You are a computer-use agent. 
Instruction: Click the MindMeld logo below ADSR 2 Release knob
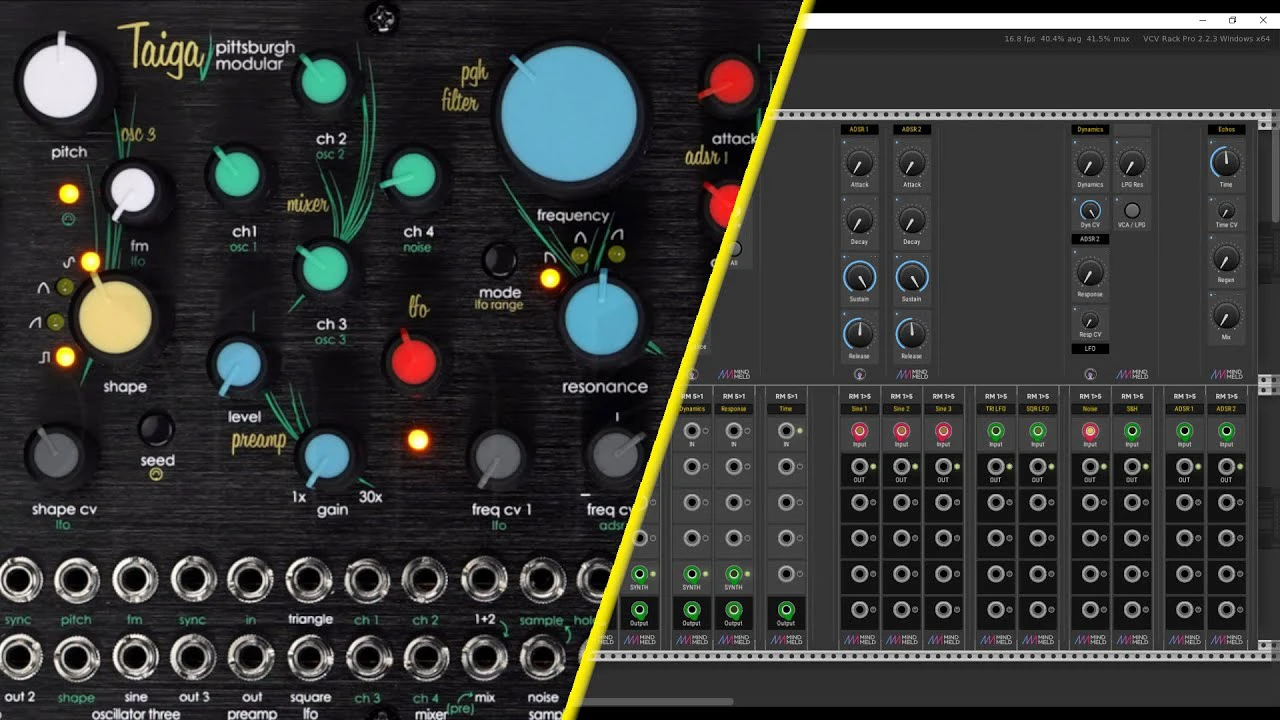click(911, 374)
